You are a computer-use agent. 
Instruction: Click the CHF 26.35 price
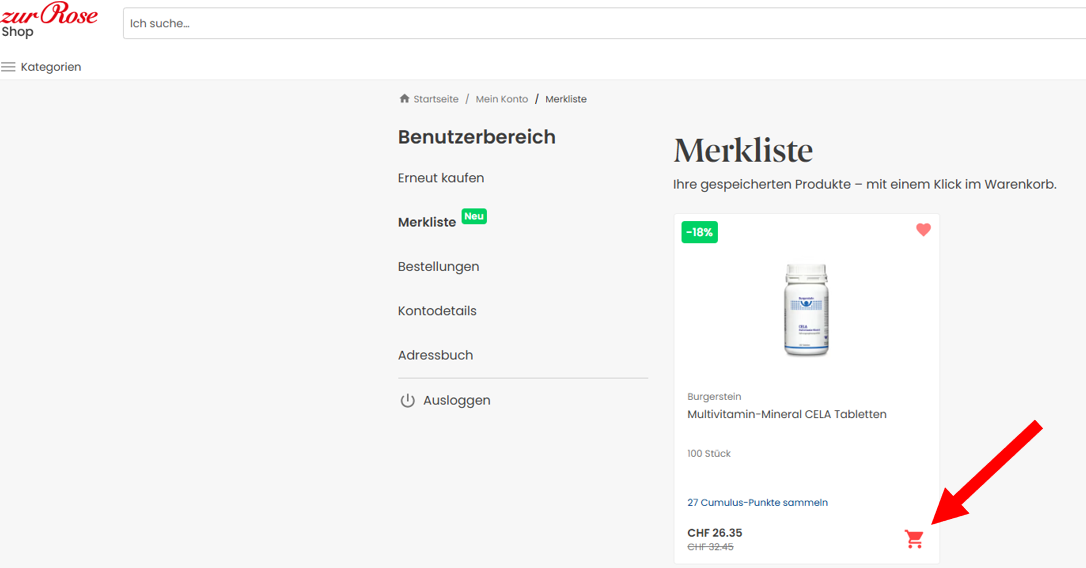[715, 533]
